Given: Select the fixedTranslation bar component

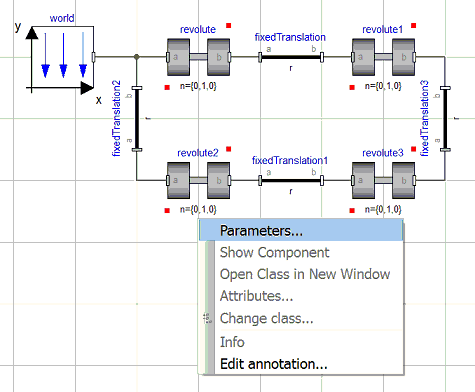Looking at the screenshot, I should point(291,57).
